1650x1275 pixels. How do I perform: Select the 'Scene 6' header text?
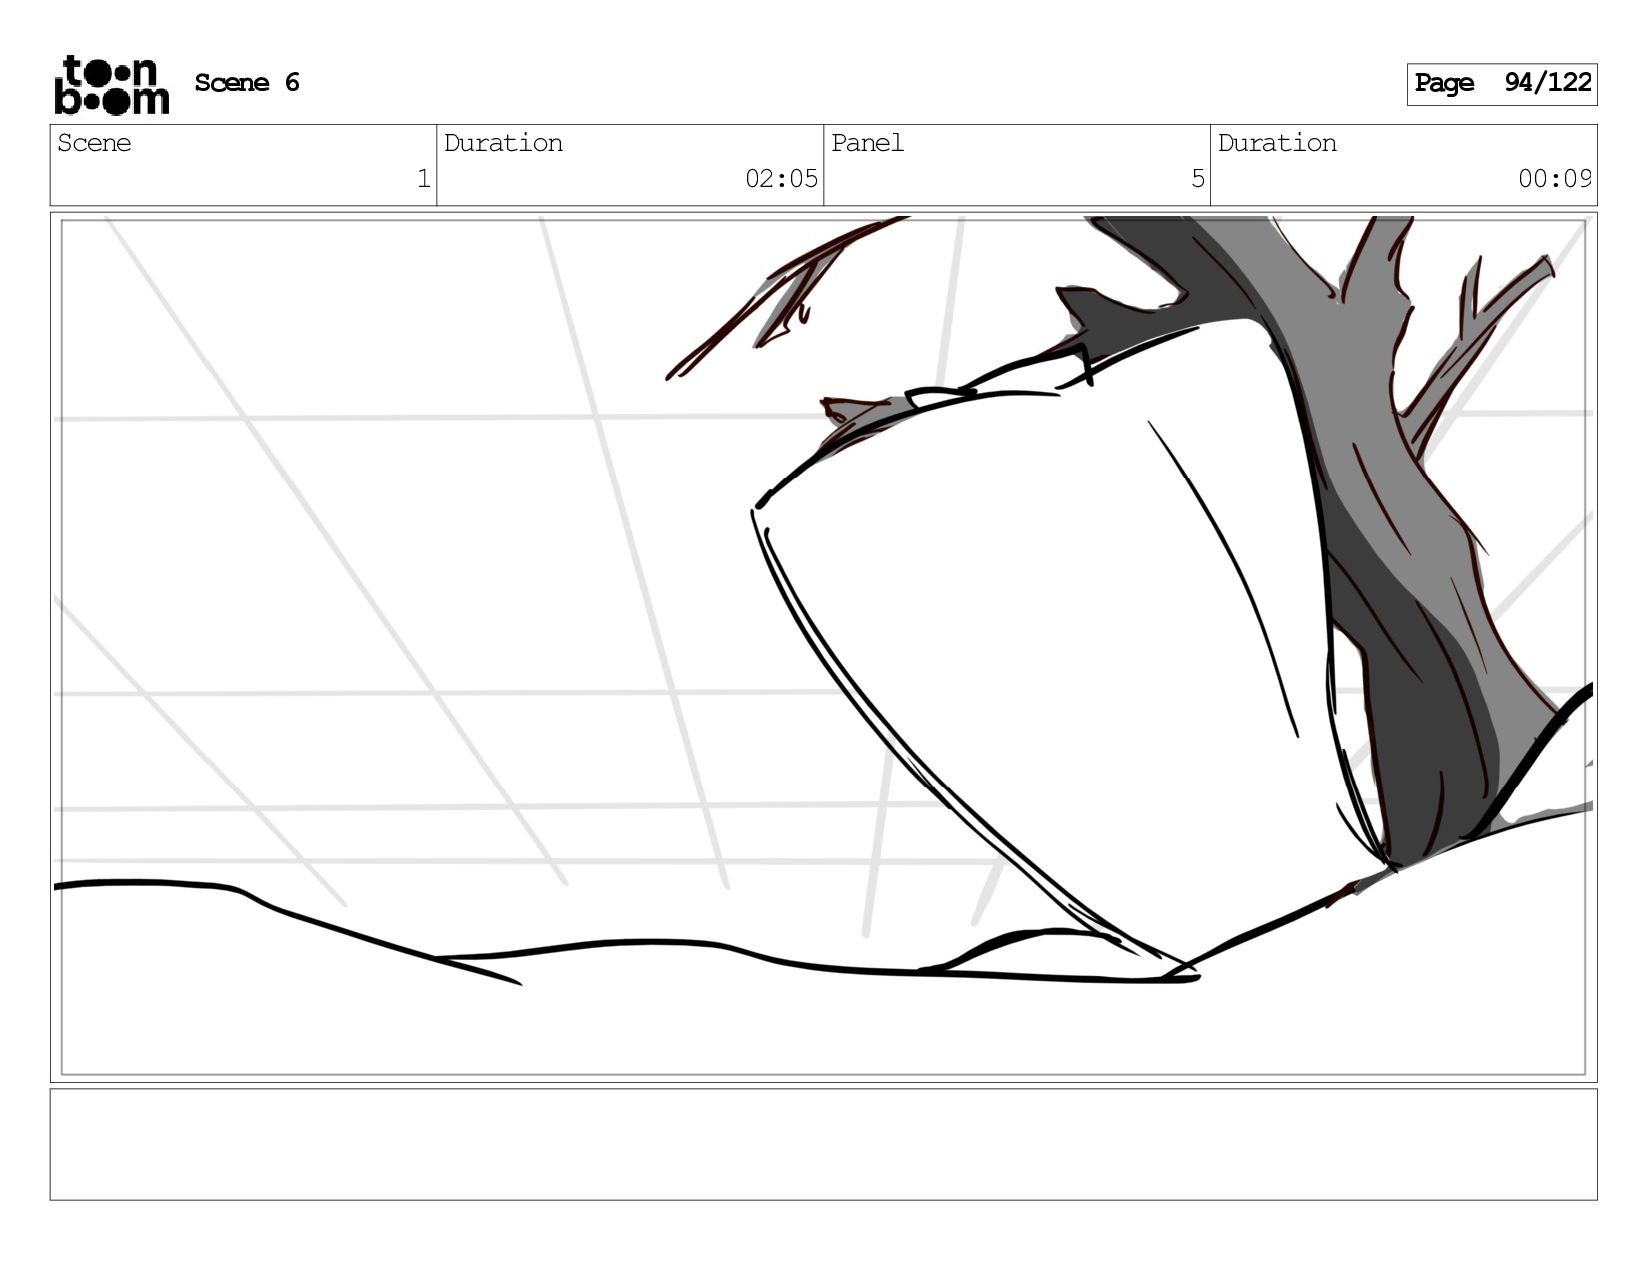247,83
